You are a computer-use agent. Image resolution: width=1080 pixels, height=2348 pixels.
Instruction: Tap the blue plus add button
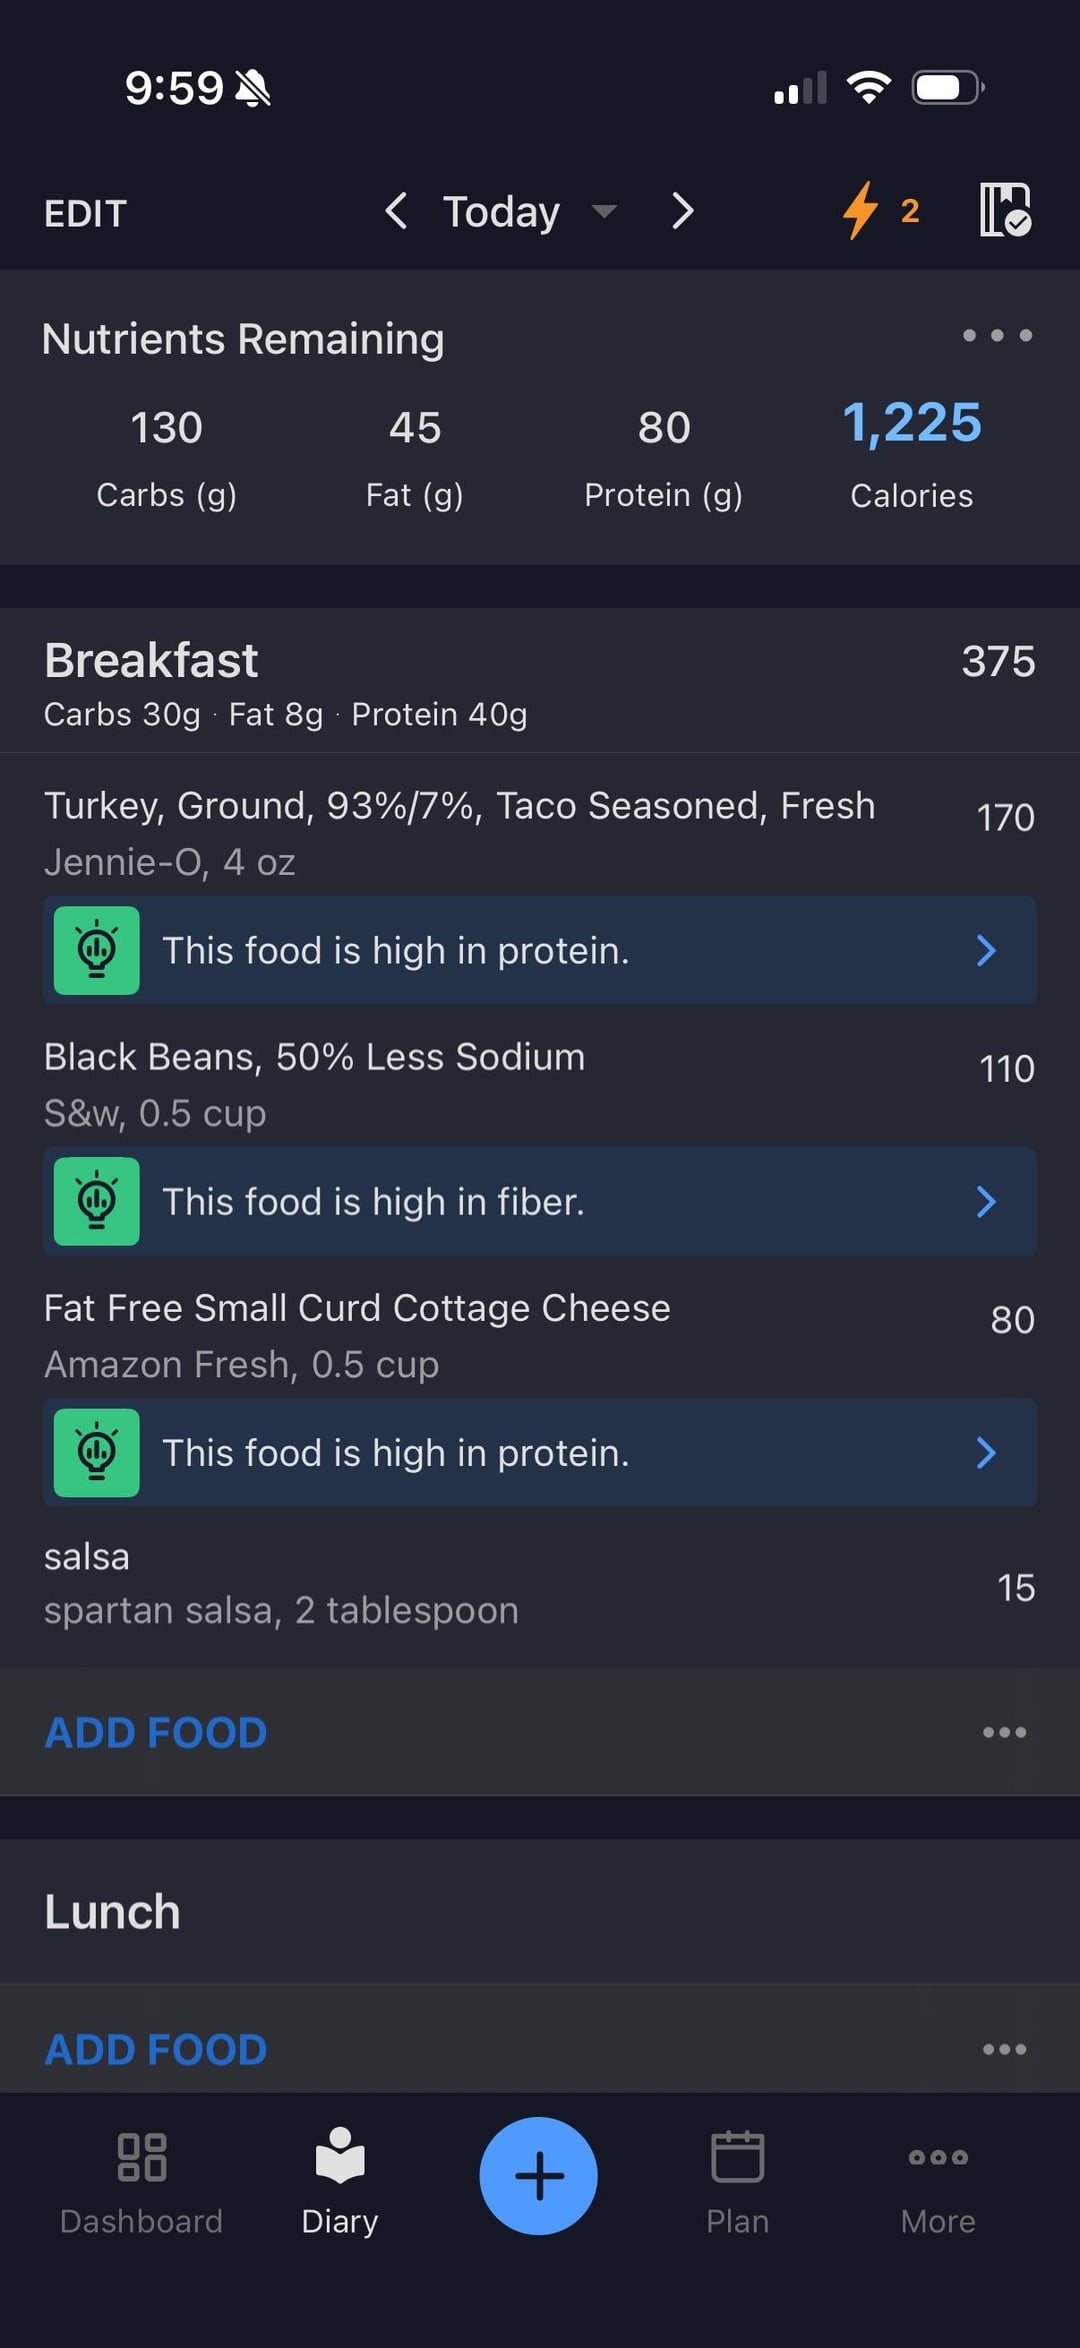539,2175
